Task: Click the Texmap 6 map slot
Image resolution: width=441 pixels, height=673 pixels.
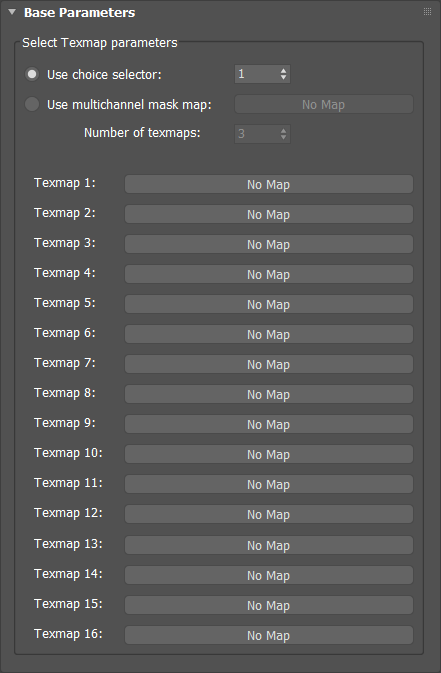Action: point(269,334)
